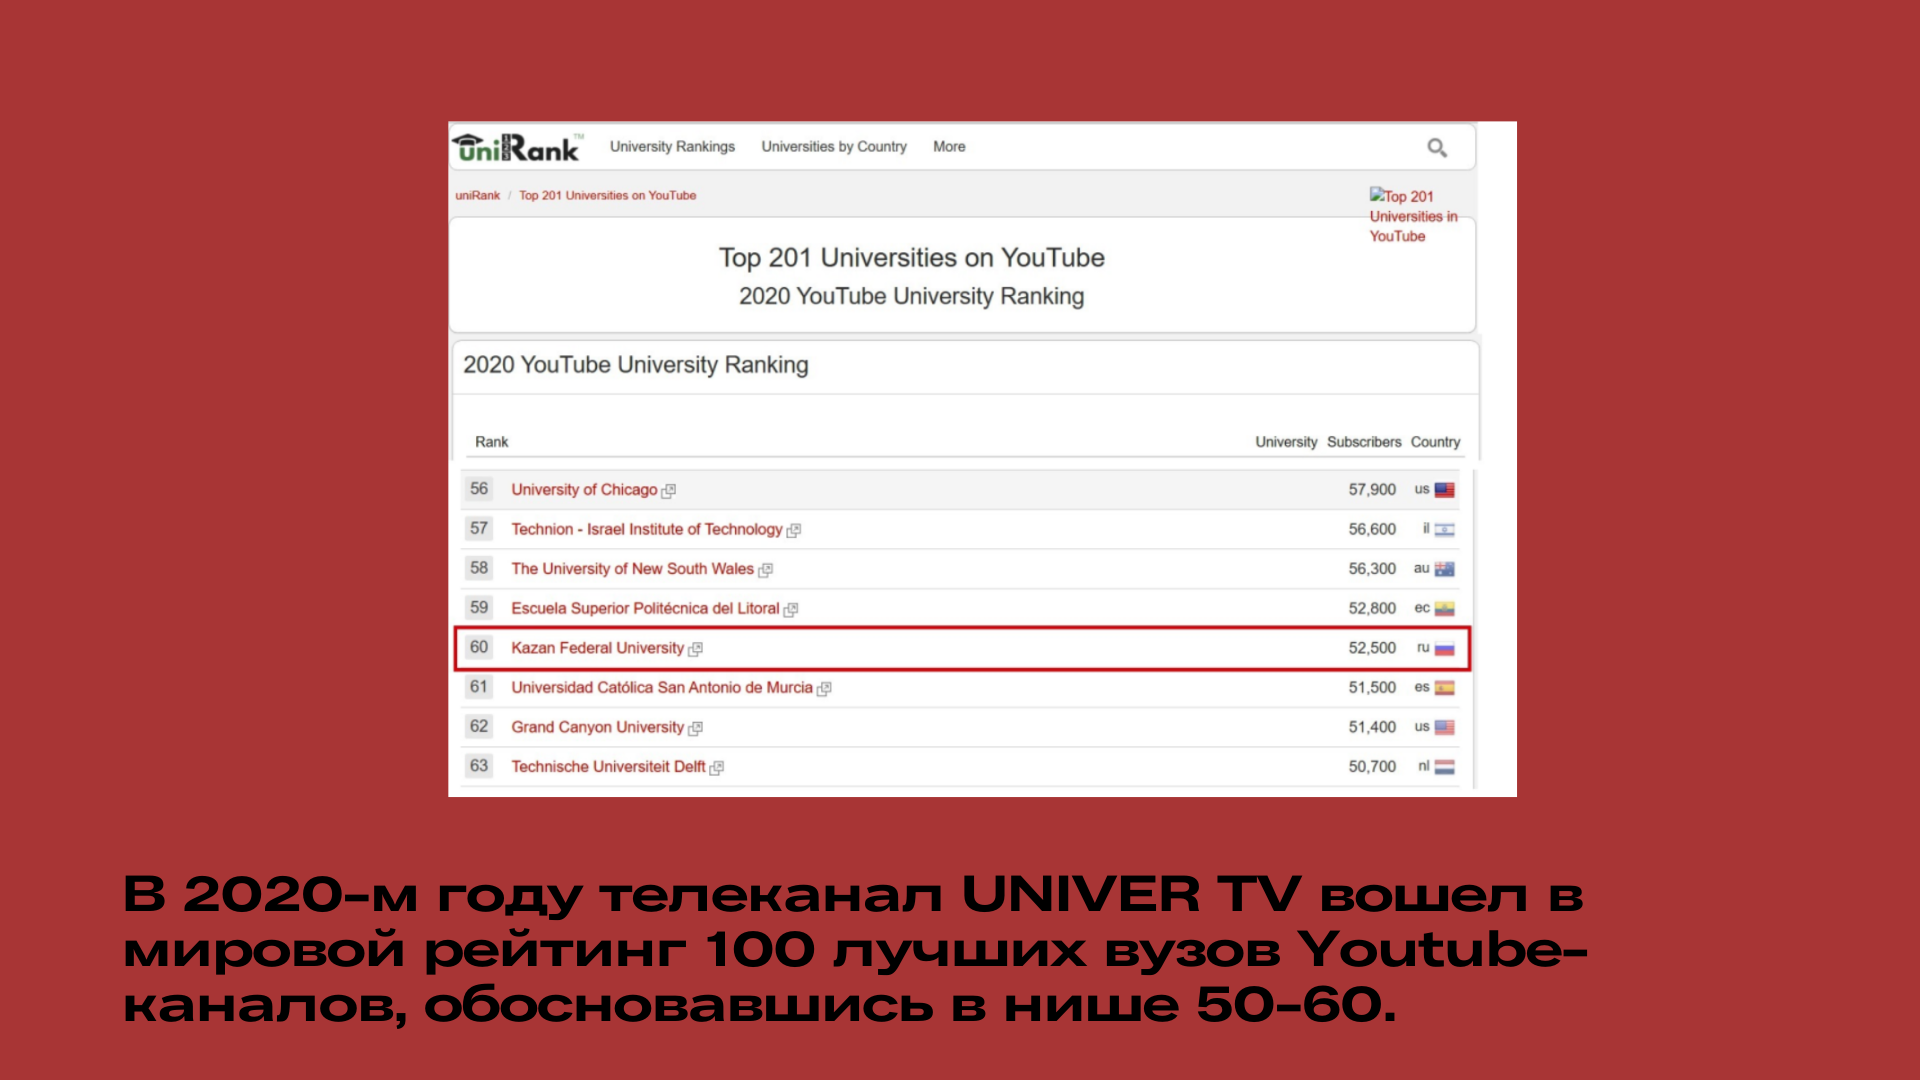The height and width of the screenshot is (1080, 1920).
Task: Click external link icon next to Technische Universiteit Delft
Action: [x=717, y=768]
